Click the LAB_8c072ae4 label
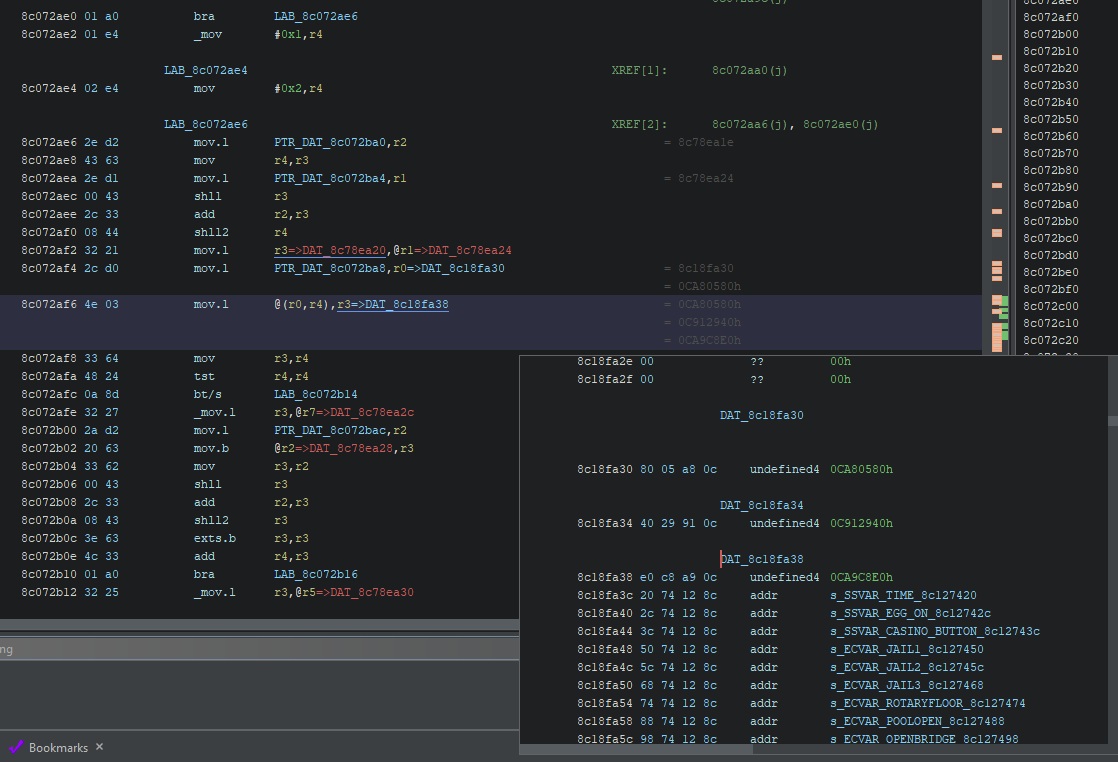Viewport: 1118px width, 762px height. (205, 70)
